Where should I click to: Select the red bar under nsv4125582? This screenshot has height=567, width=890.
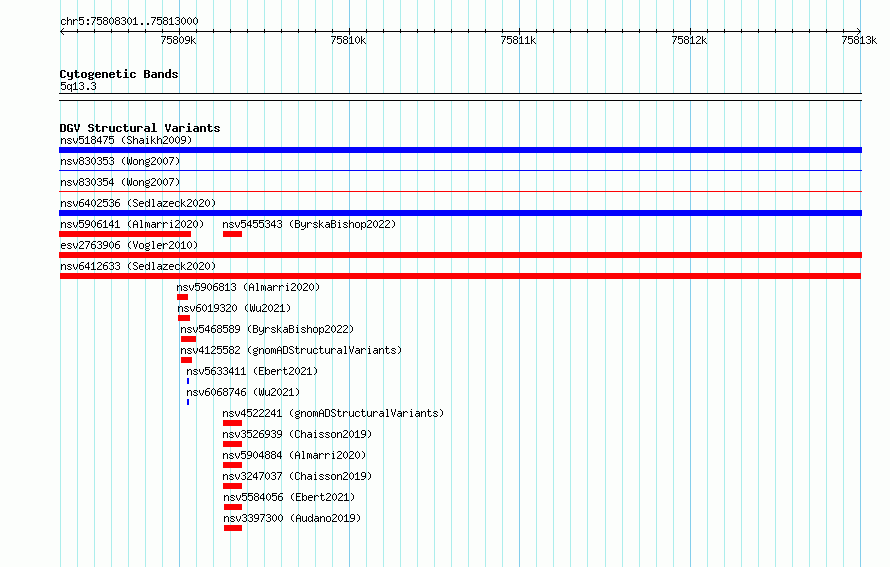coord(187,360)
